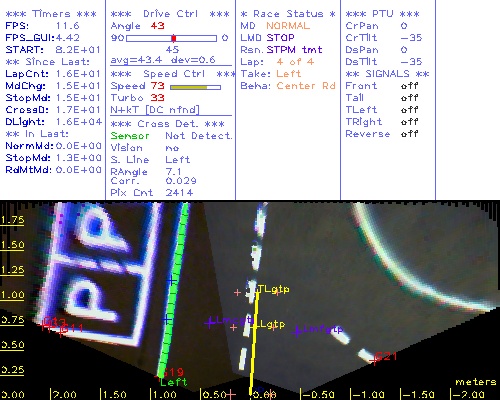The image size is (500, 400).
Task: Toggle the Reverse signal off value
Action: click(x=410, y=134)
